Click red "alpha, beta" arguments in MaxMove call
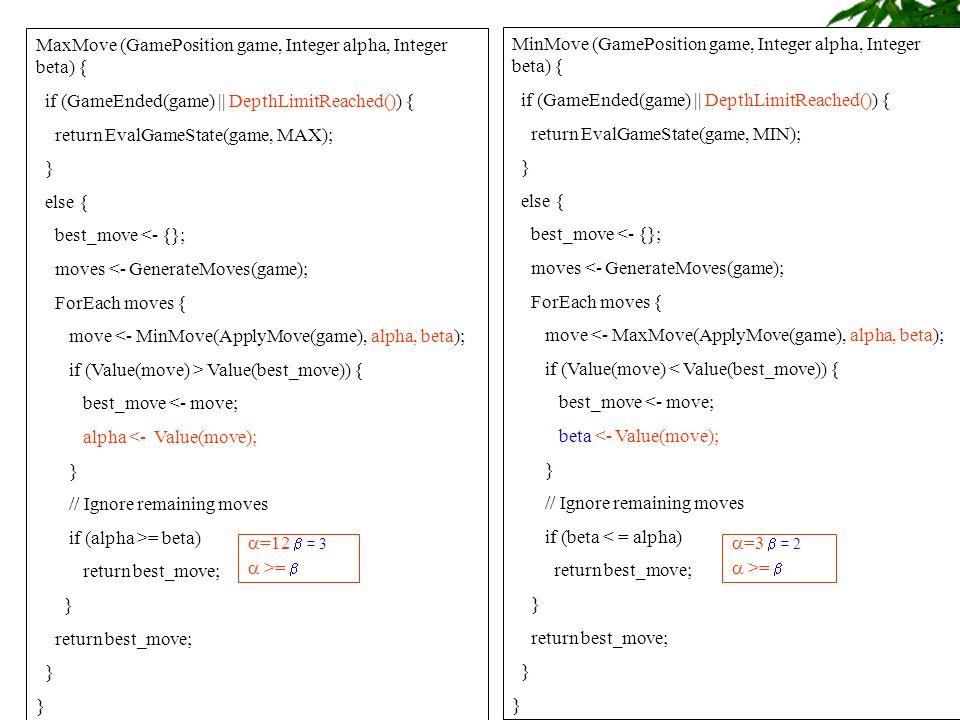The height and width of the screenshot is (720, 960). (x=891, y=336)
